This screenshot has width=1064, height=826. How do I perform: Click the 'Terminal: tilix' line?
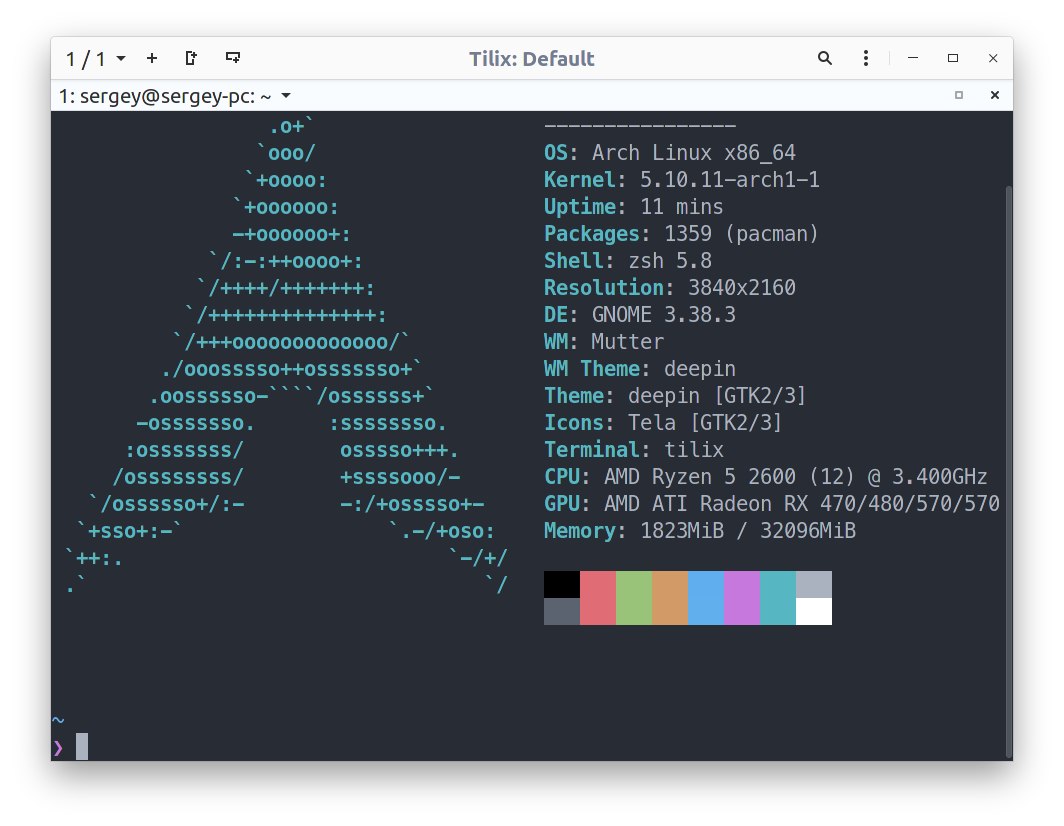(633, 450)
